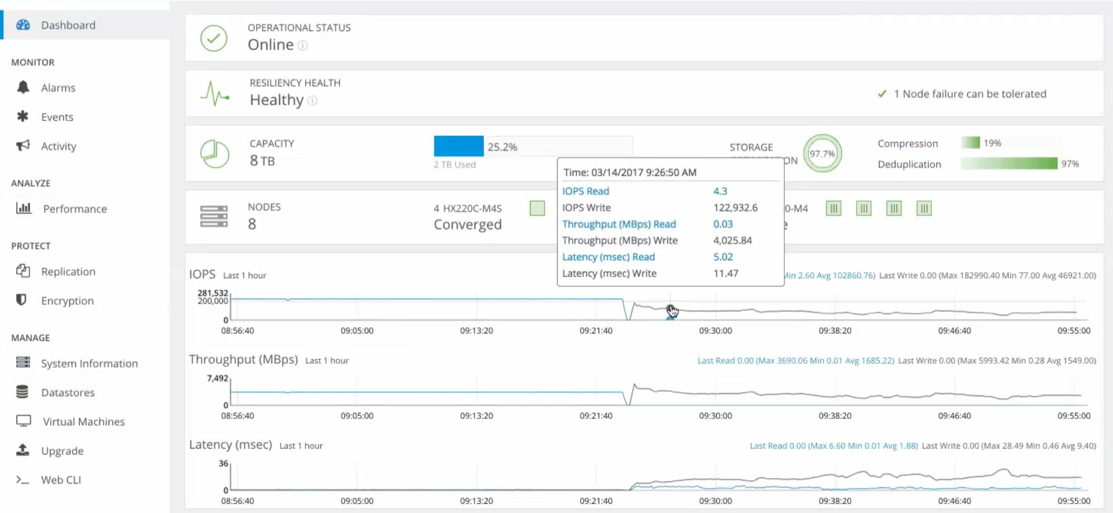1113x513 pixels.
Task: Go to Virtual Machines section
Action: [x=83, y=422]
